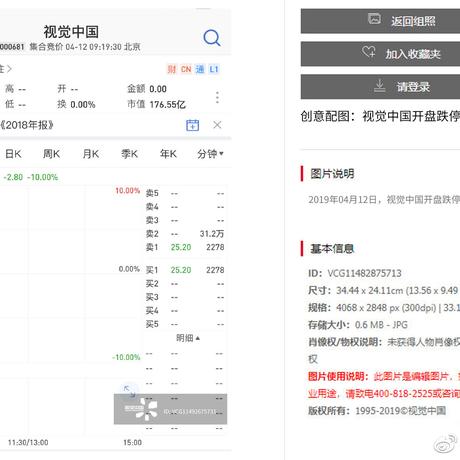Image resolution: width=460 pixels, height=460 pixels.
Task: Open the 分钟 interval dropdown
Action: [x=210, y=154]
